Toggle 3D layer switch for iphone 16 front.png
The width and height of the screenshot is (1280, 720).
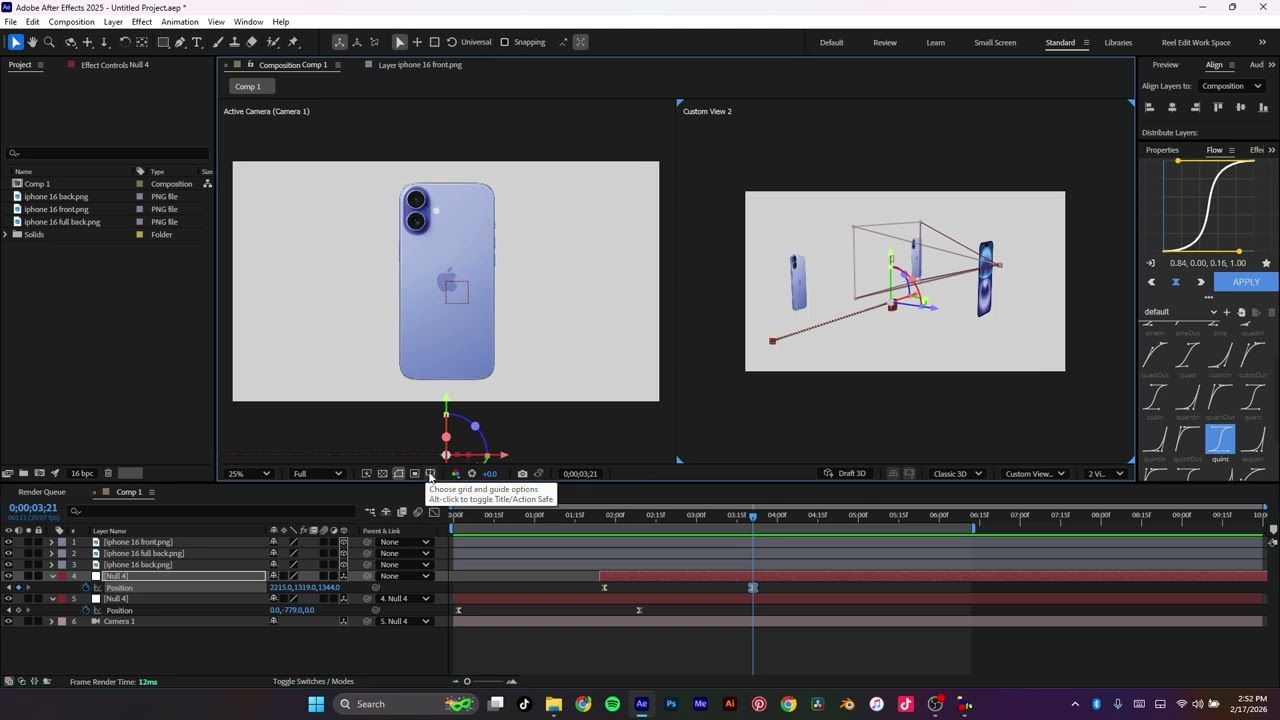click(x=344, y=542)
